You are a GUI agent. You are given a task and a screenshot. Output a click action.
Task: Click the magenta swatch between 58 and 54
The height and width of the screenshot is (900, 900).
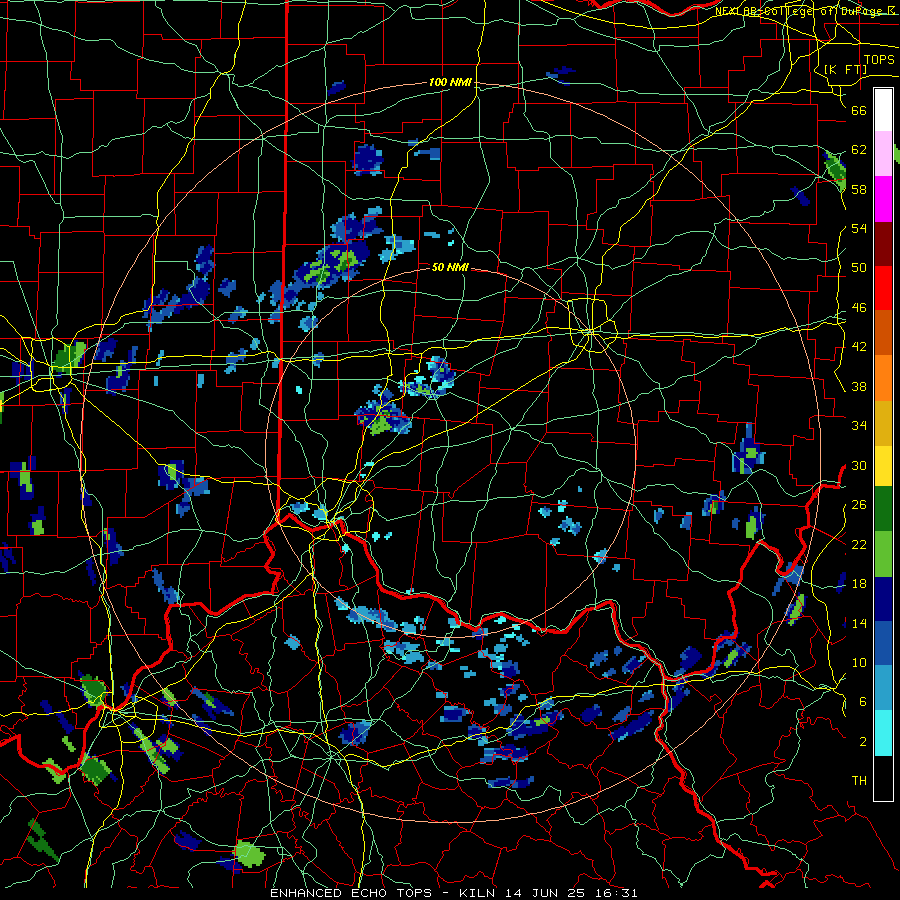[x=883, y=199]
